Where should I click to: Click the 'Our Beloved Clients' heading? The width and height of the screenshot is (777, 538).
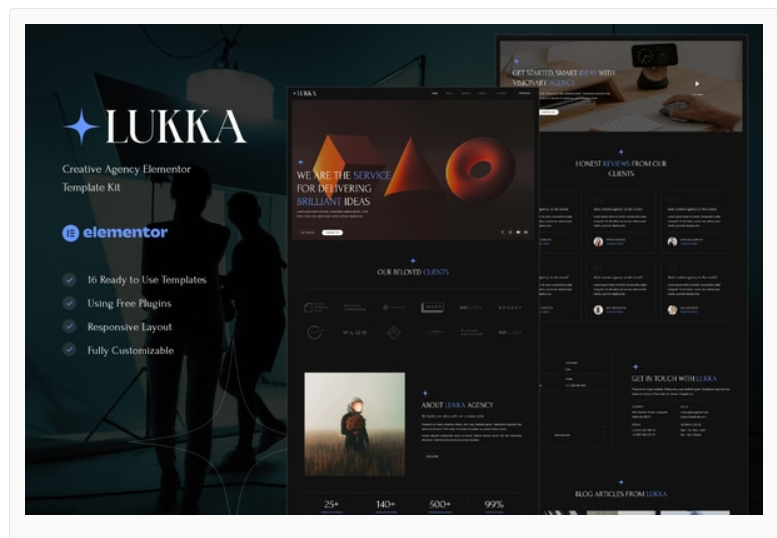coord(413,272)
